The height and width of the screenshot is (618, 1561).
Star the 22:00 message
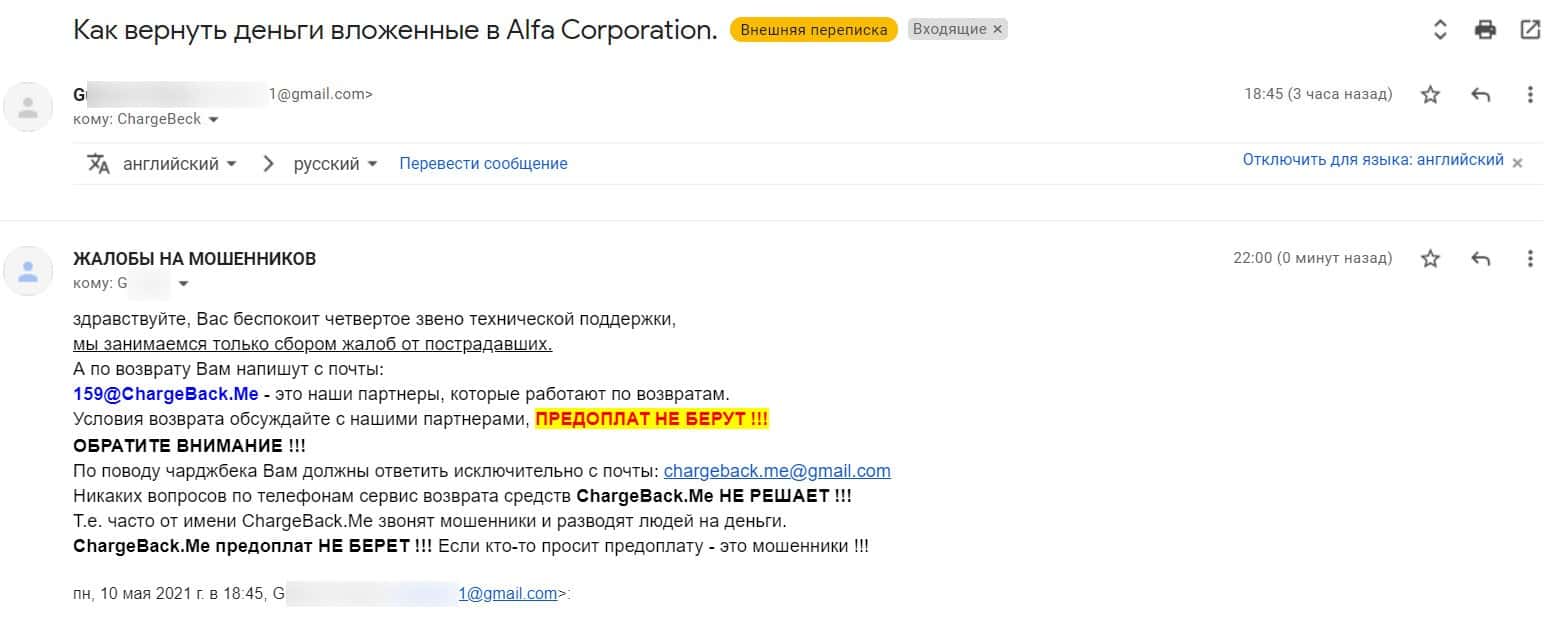coord(1431,259)
